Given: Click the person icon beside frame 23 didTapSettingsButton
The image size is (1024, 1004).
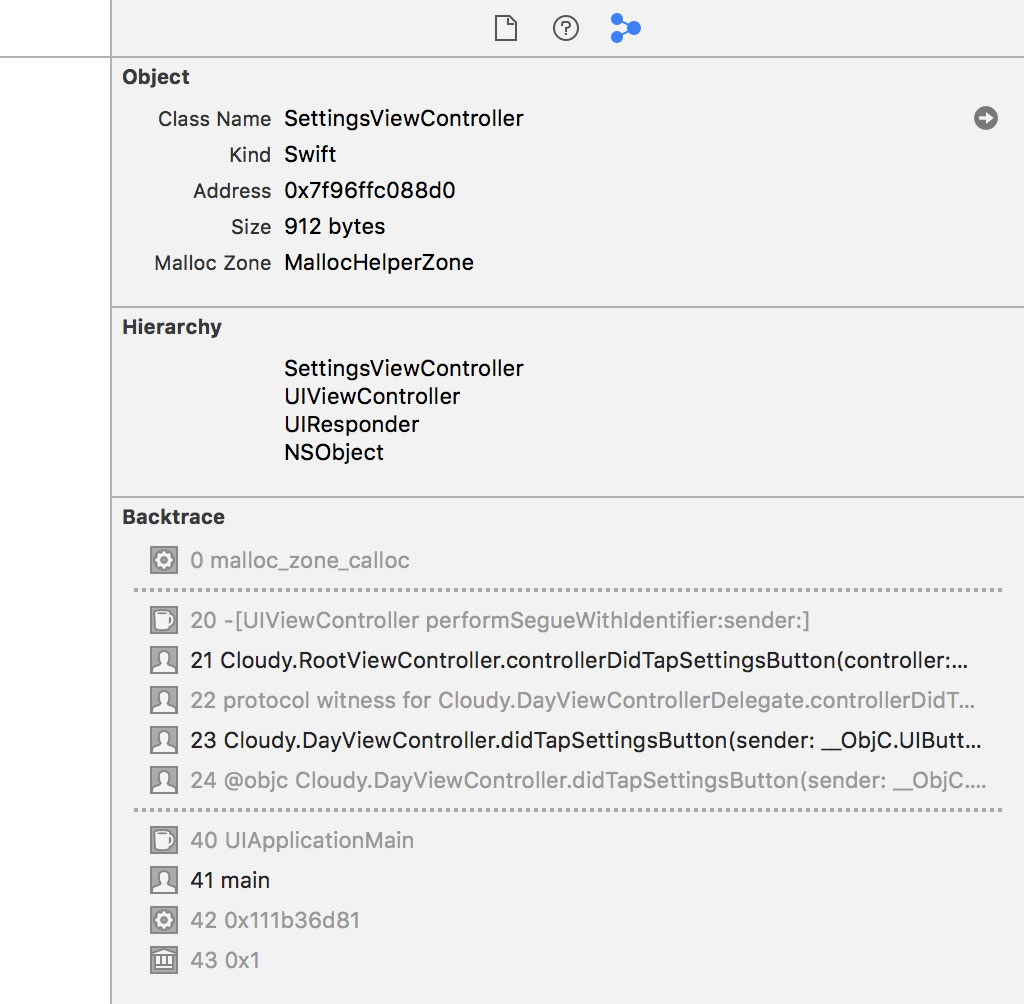Looking at the screenshot, I should click(x=163, y=740).
